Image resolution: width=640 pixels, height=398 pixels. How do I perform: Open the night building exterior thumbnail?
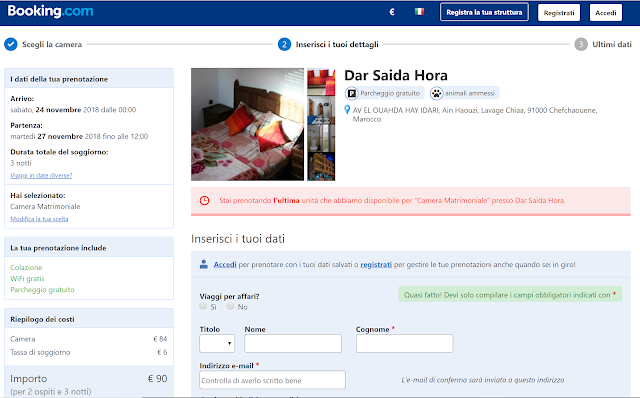pyautogui.click(x=321, y=167)
